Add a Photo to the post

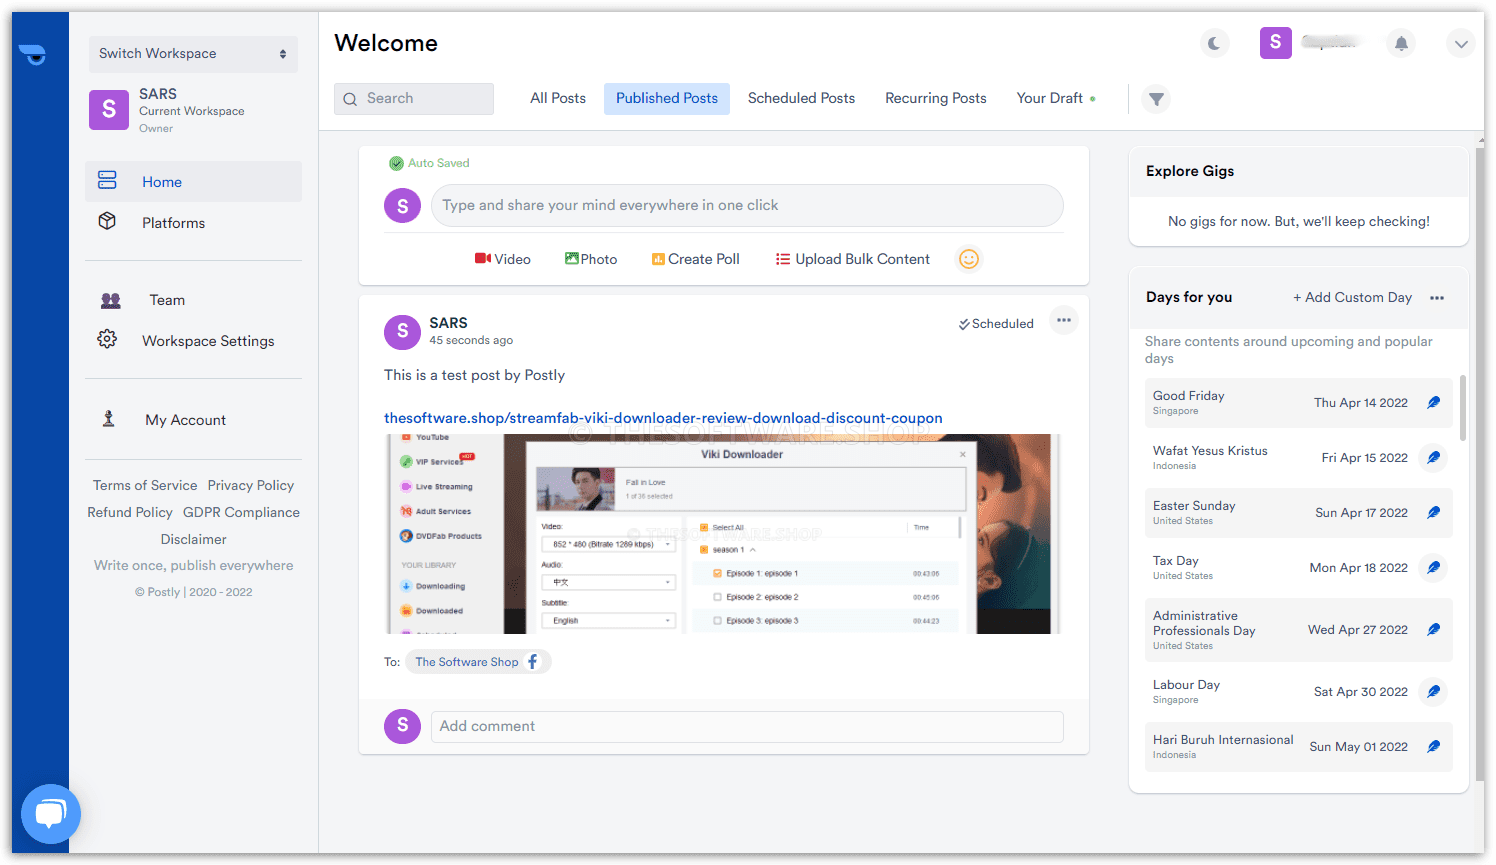[591, 259]
